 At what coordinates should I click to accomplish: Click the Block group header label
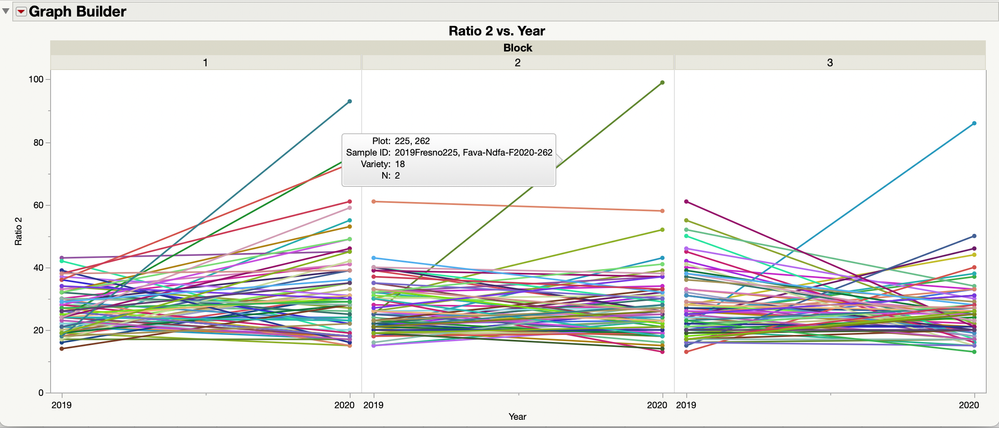(x=517, y=48)
